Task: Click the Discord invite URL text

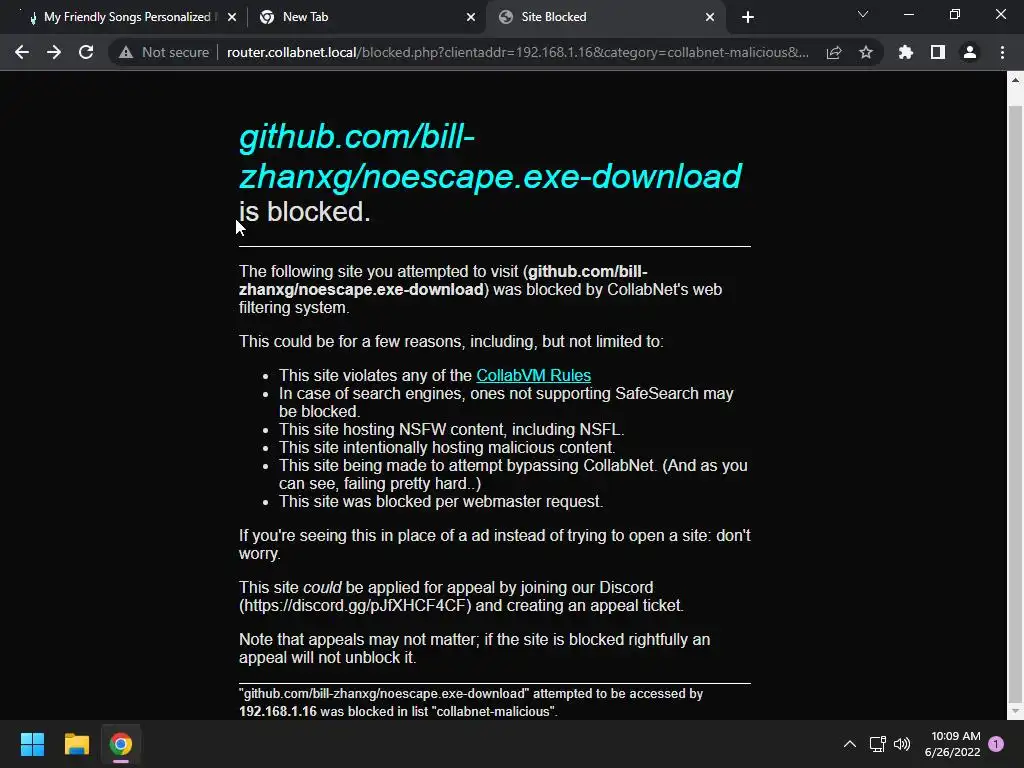Action: [x=355, y=605]
